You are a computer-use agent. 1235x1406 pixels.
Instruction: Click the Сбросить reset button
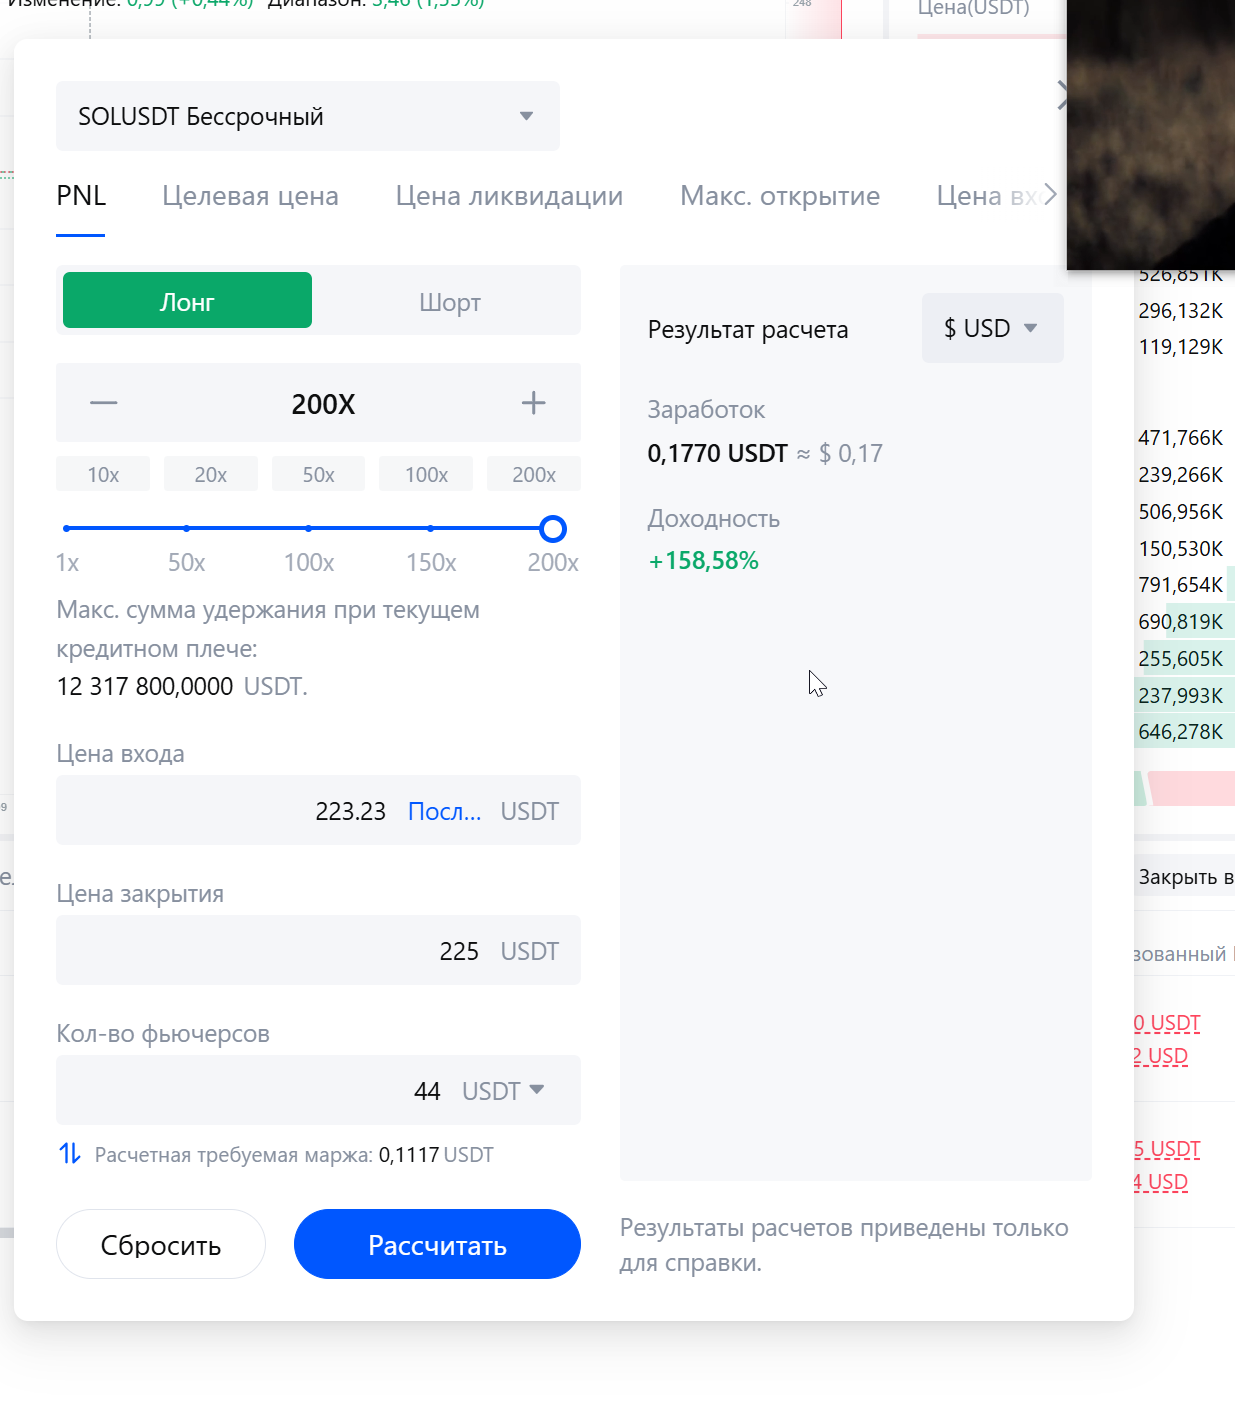tap(160, 1244)
